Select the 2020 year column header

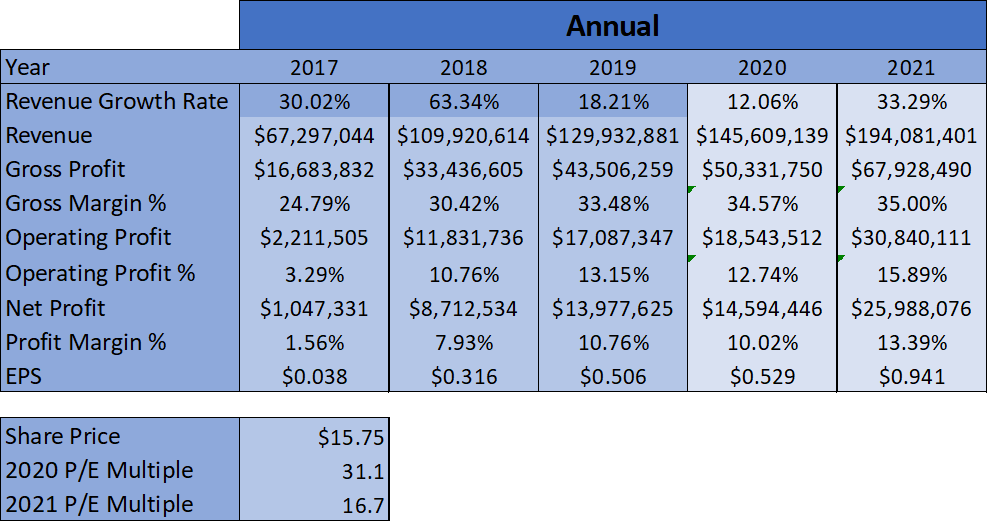762,67
